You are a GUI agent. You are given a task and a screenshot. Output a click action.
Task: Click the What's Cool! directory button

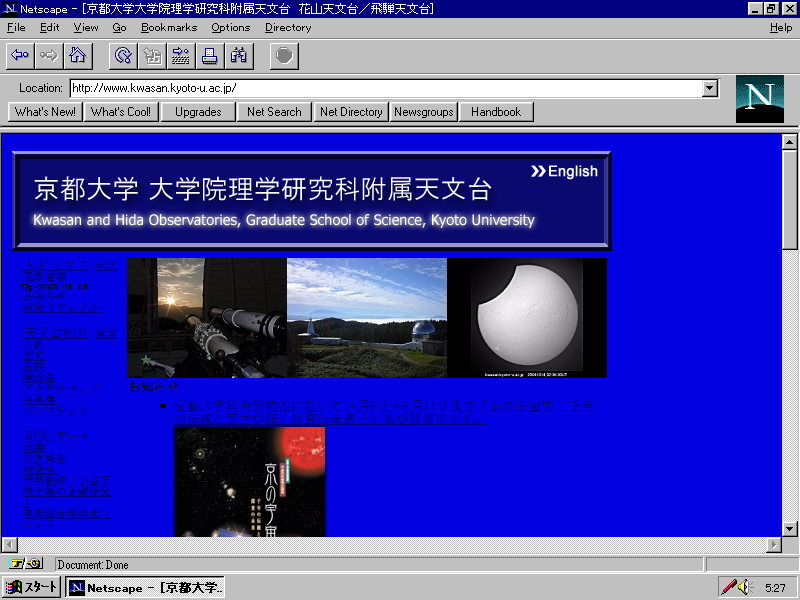point(121,112)
